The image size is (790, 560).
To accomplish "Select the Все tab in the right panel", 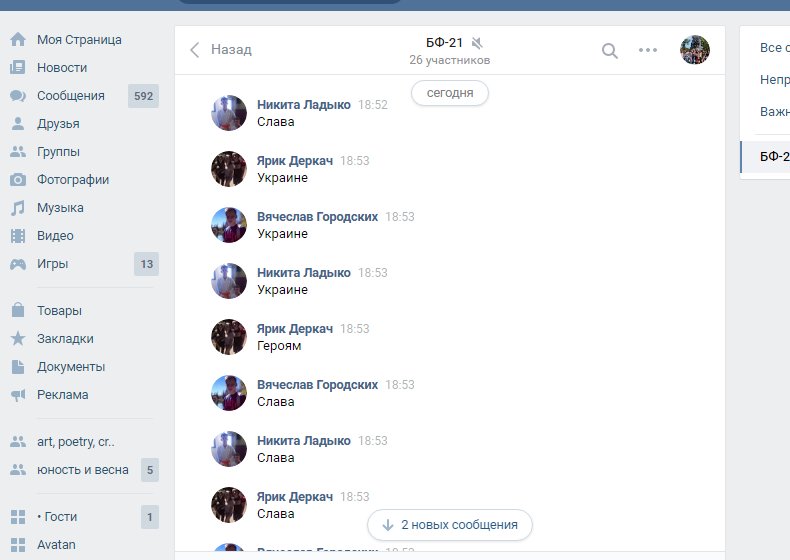I will [774, 48].
